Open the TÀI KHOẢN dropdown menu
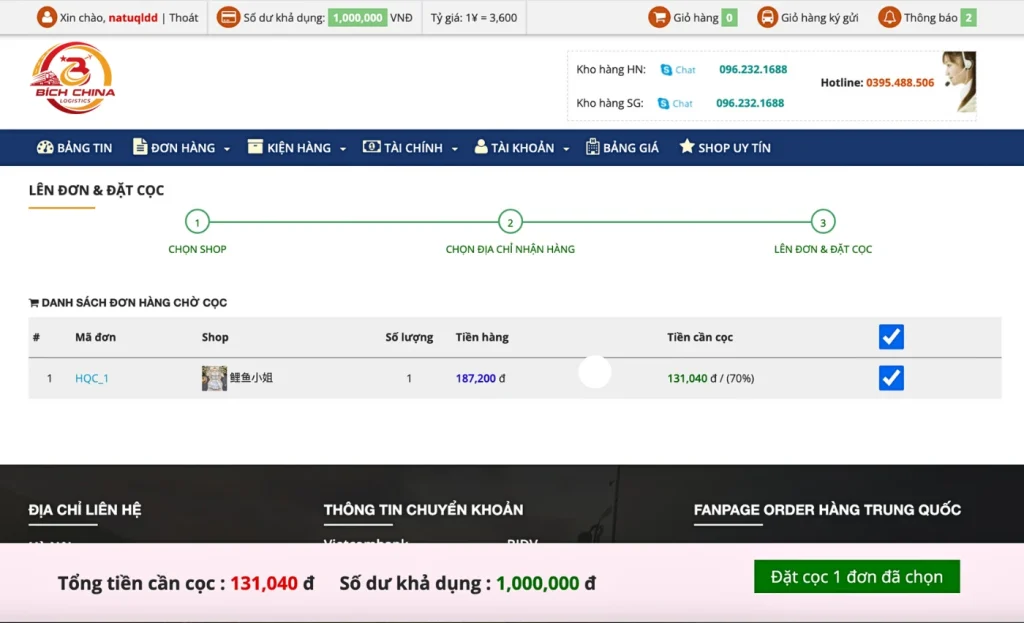Viewport: 1024px width, 623px height. [x=522, y=148]
